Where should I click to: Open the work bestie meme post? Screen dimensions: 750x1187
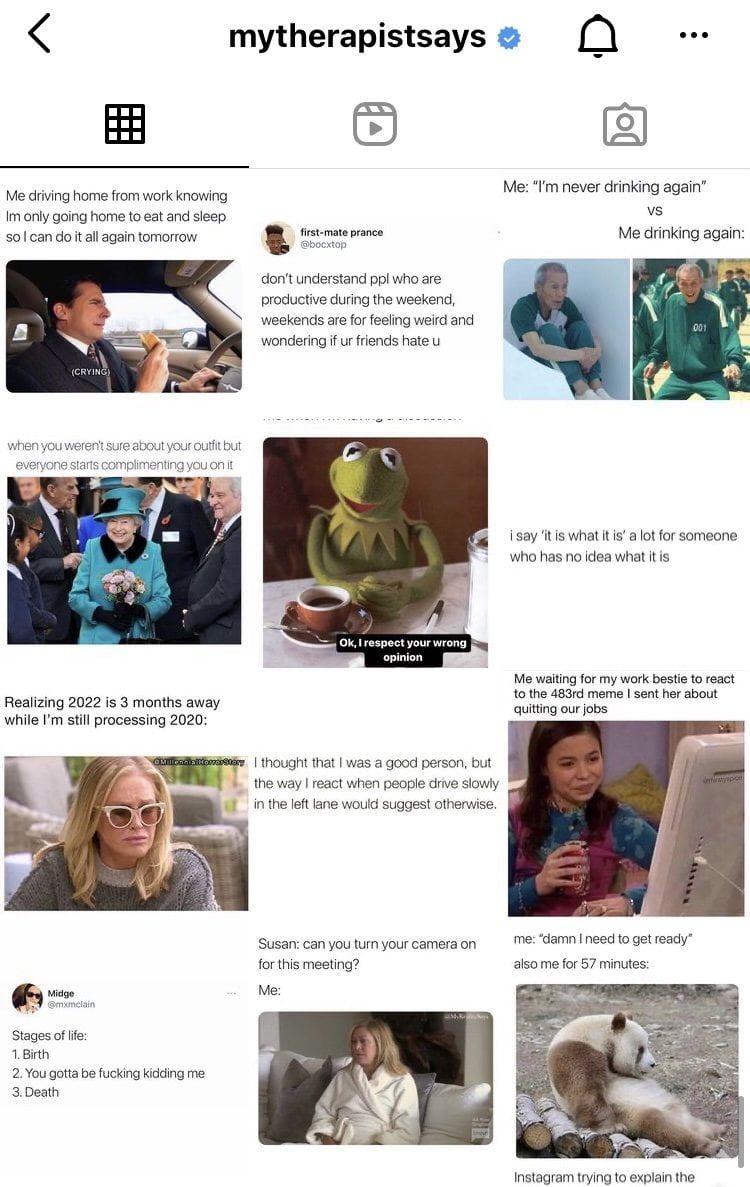click(x=625, y=793)
